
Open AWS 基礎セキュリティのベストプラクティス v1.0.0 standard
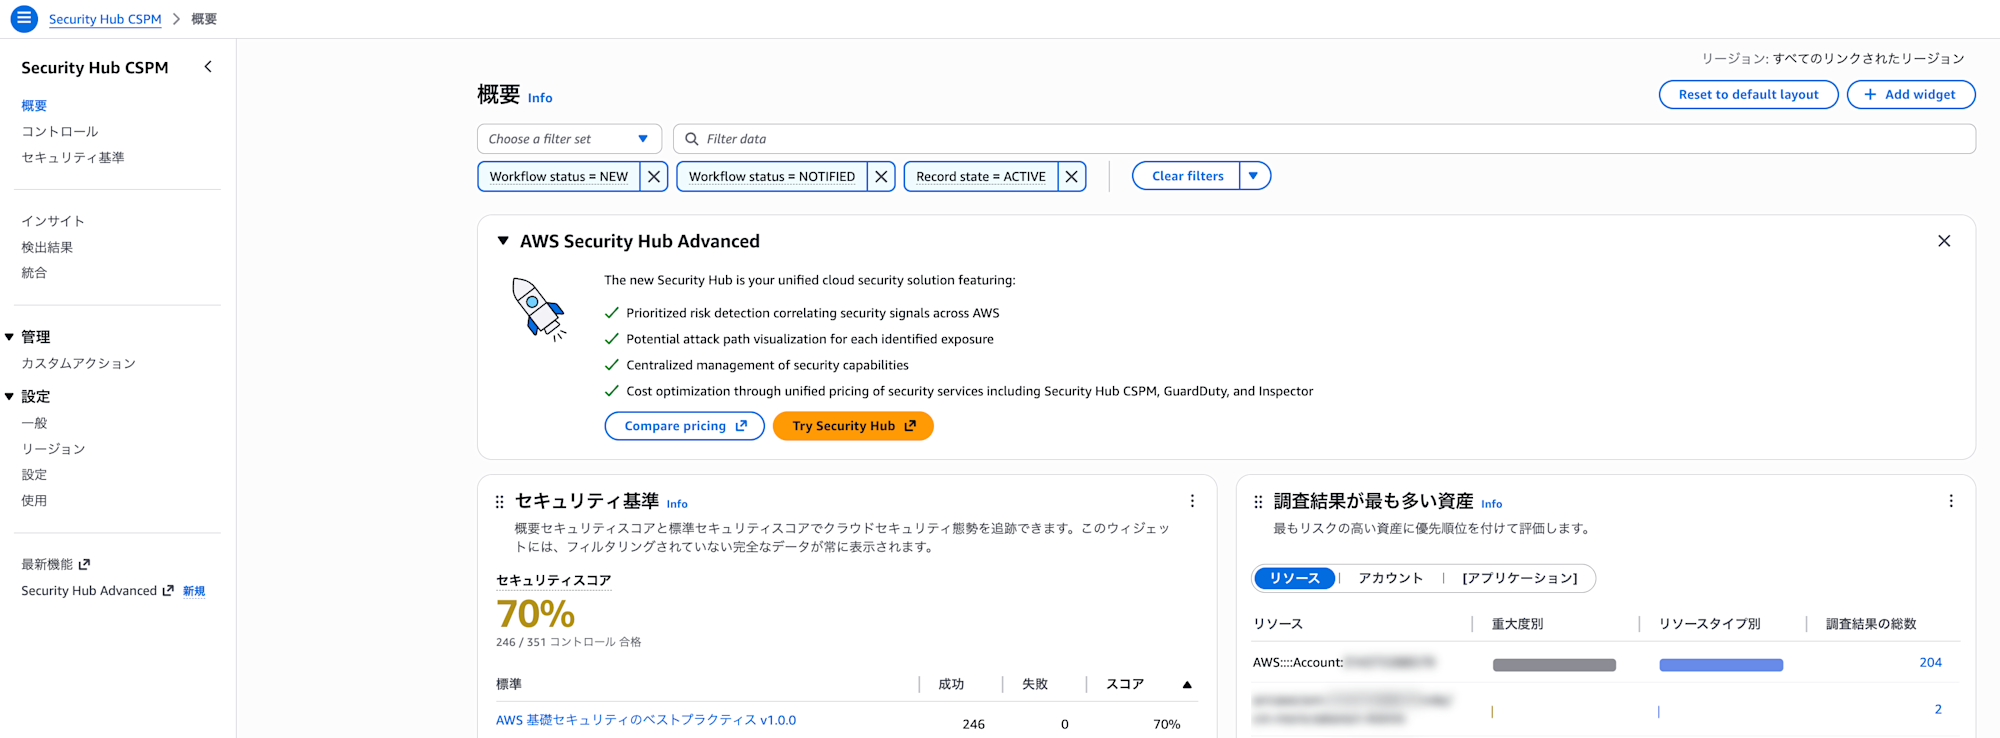pyautogui.click(x=646, y=720)
